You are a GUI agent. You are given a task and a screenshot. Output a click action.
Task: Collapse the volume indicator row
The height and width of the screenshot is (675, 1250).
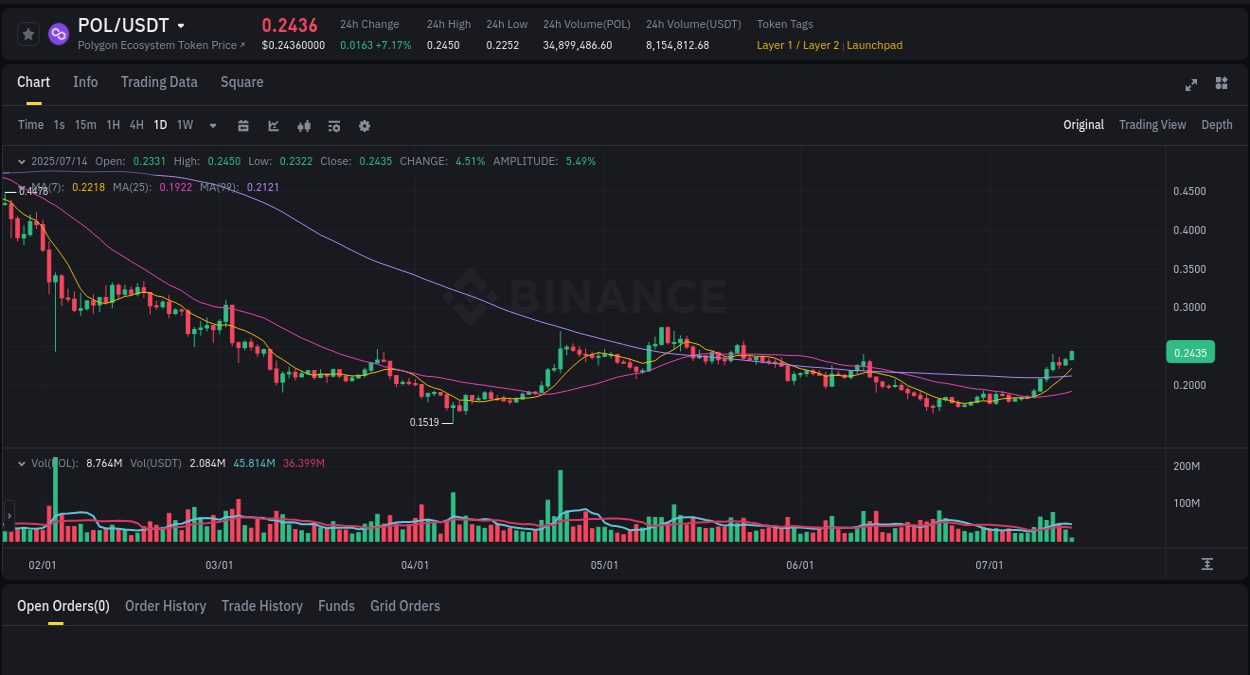pos(20,463)
